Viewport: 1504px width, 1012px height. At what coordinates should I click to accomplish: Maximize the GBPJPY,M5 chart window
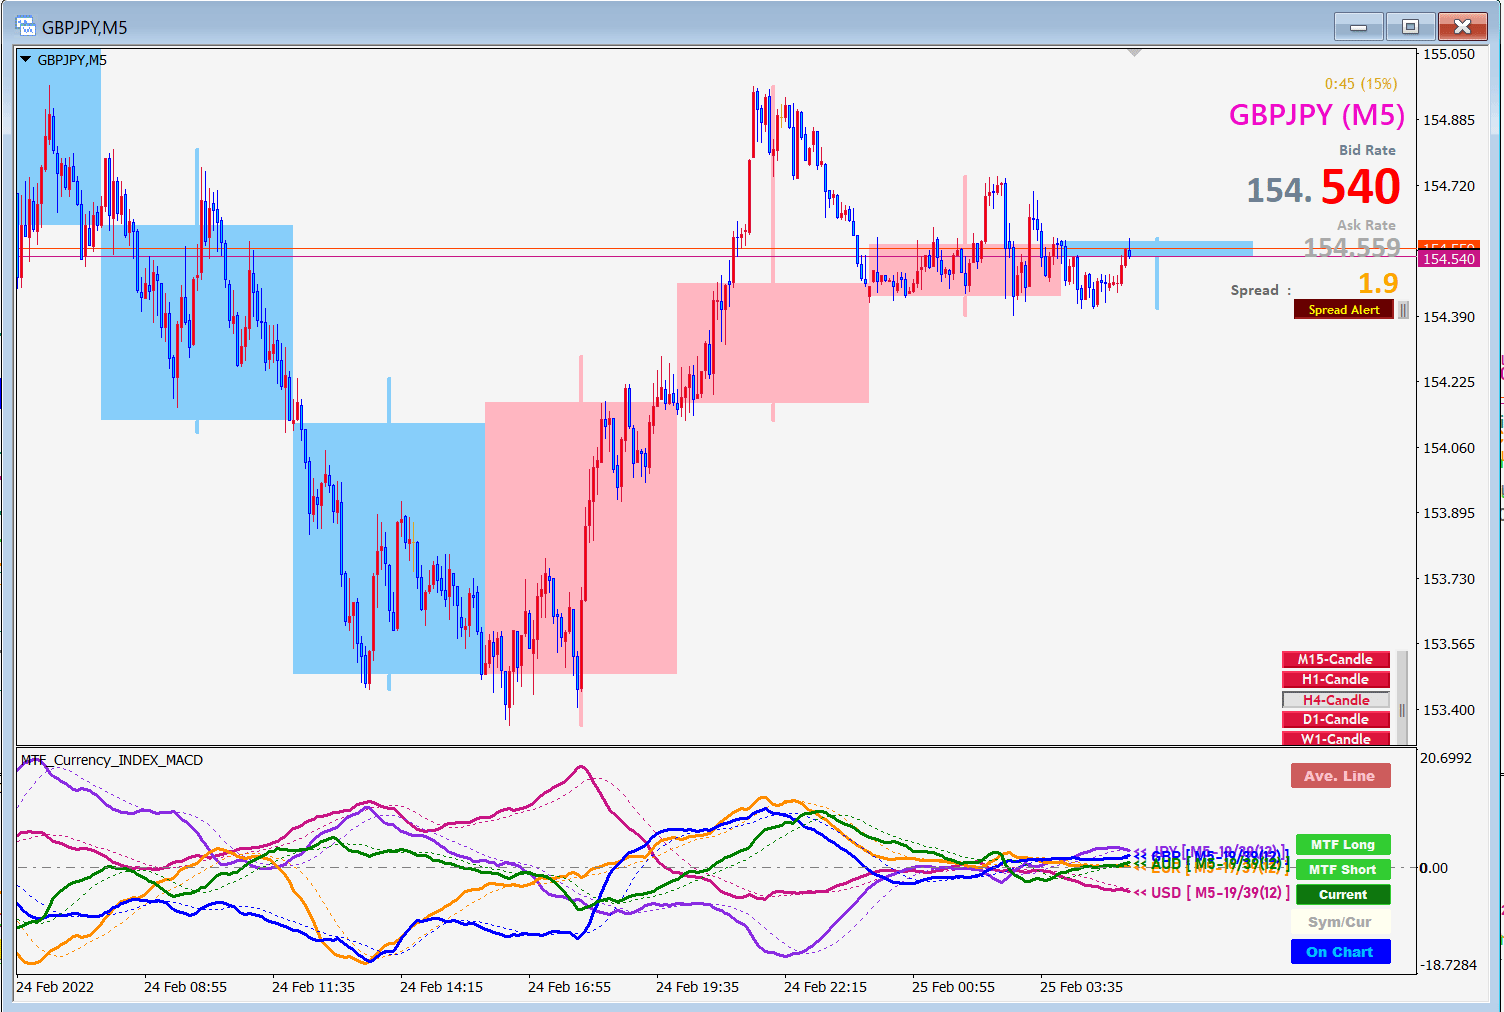(x=1410, y=27)
